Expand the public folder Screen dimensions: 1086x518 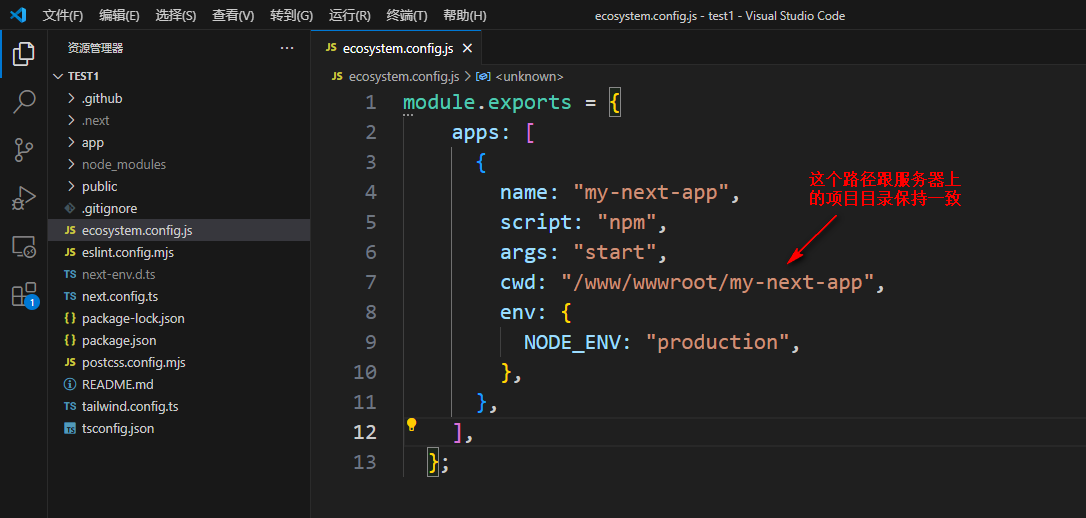click(x=71, y=186)
